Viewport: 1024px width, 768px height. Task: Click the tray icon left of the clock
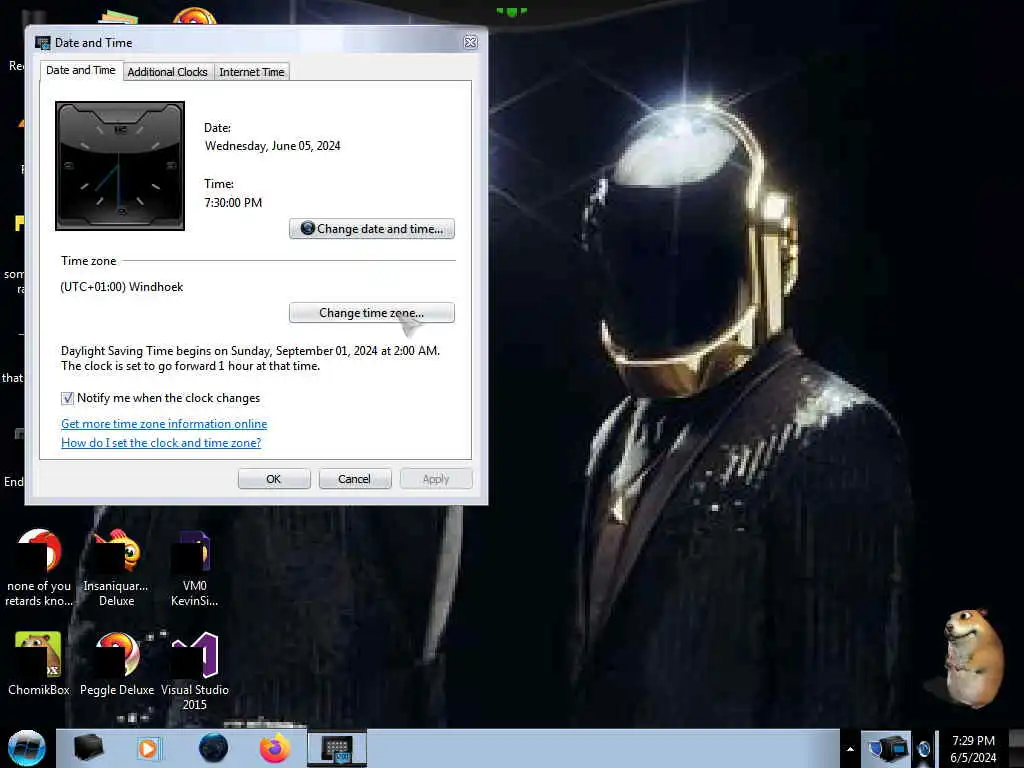[923, 749]
